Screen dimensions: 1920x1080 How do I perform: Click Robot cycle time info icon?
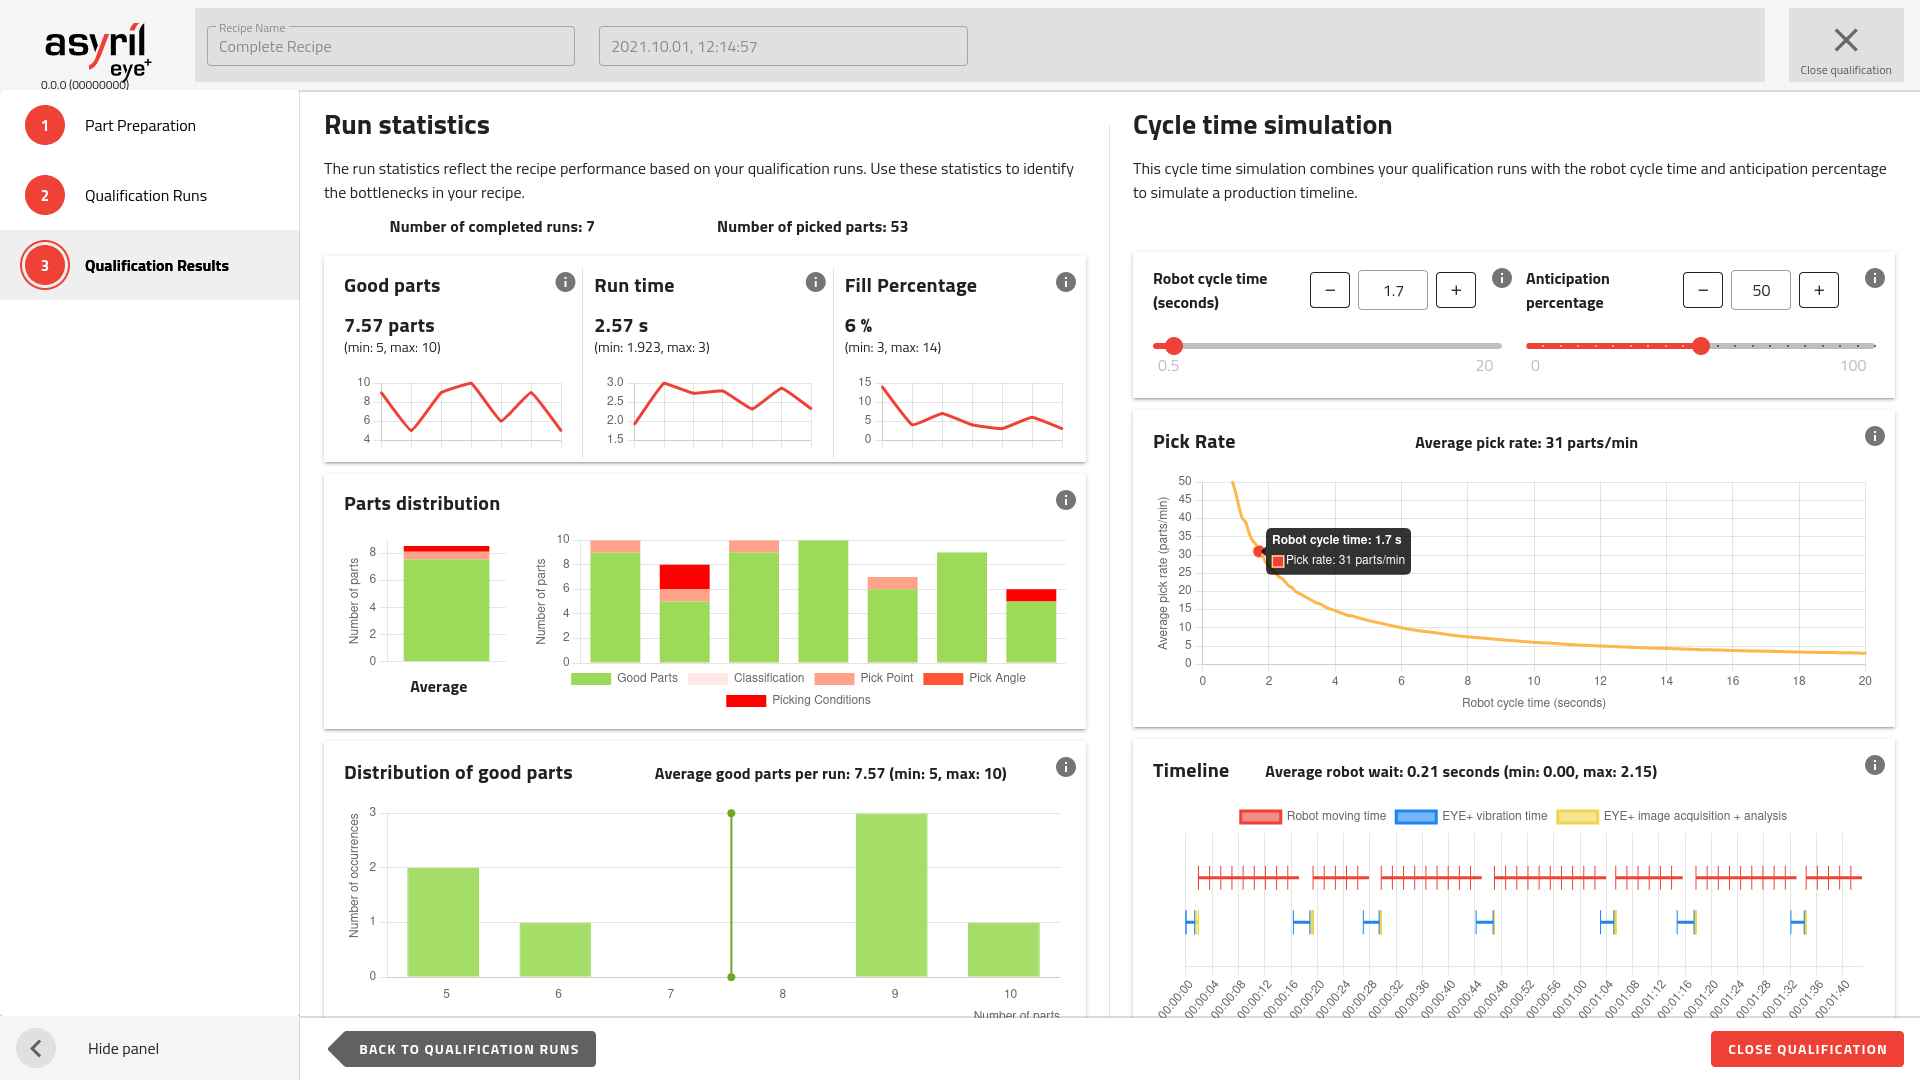click(1501, 278)
